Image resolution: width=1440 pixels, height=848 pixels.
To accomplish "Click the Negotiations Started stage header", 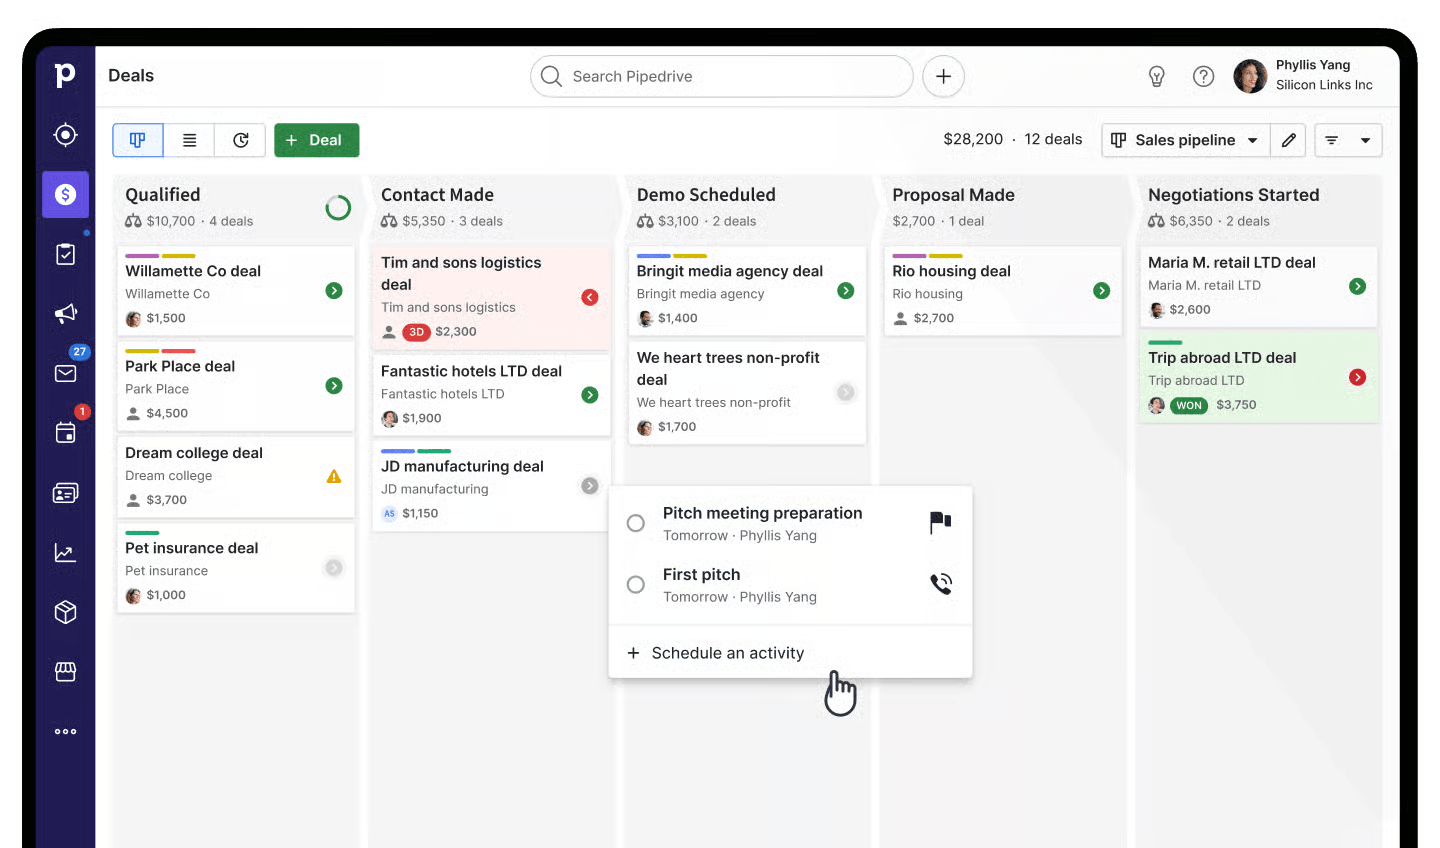I will click(1258, 207).
